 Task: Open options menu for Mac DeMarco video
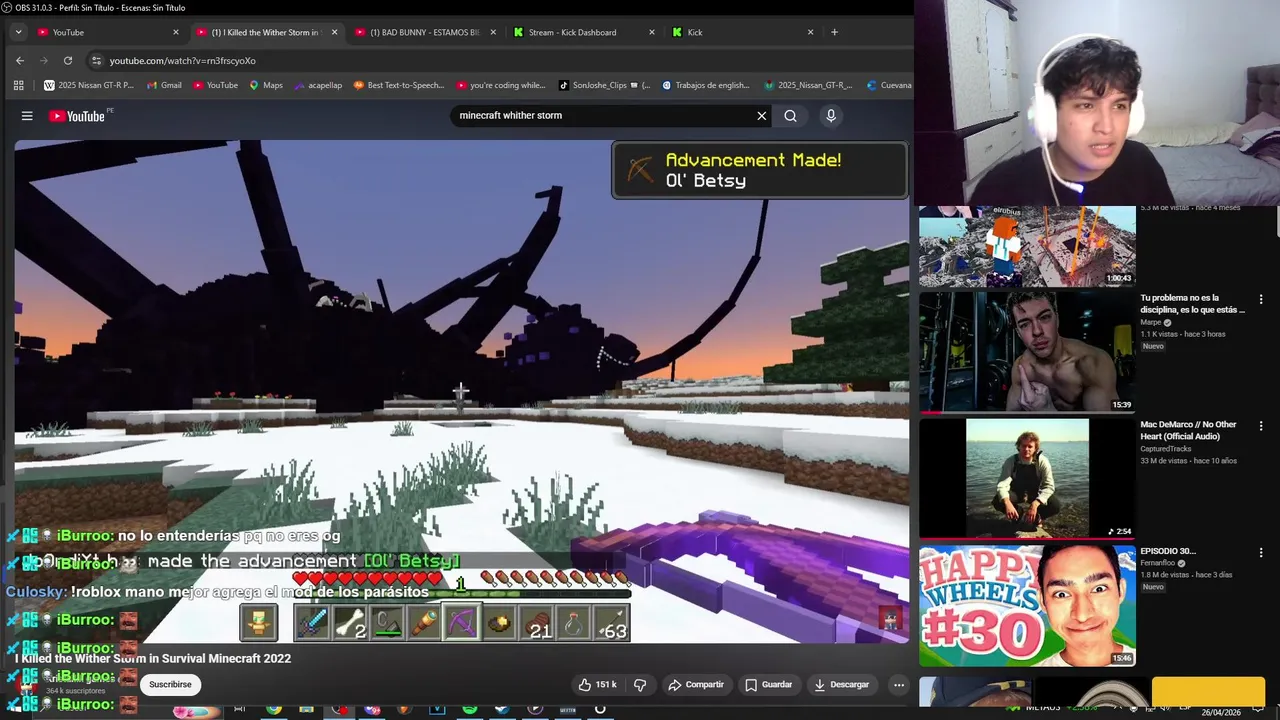[x=1260, y=426]
